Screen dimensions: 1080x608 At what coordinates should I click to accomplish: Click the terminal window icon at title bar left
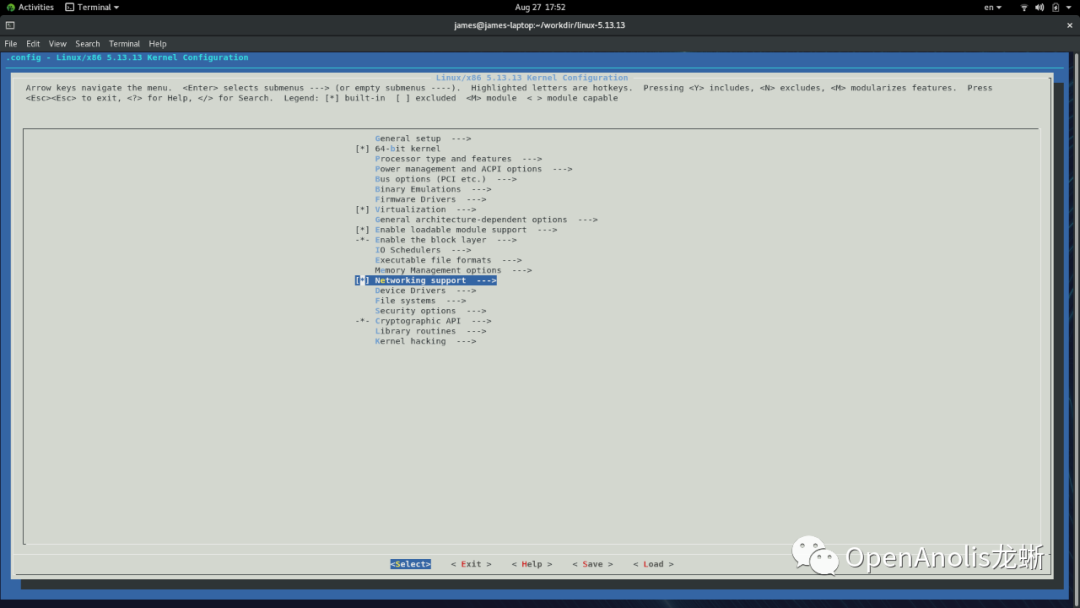click(x=10, y=25)
